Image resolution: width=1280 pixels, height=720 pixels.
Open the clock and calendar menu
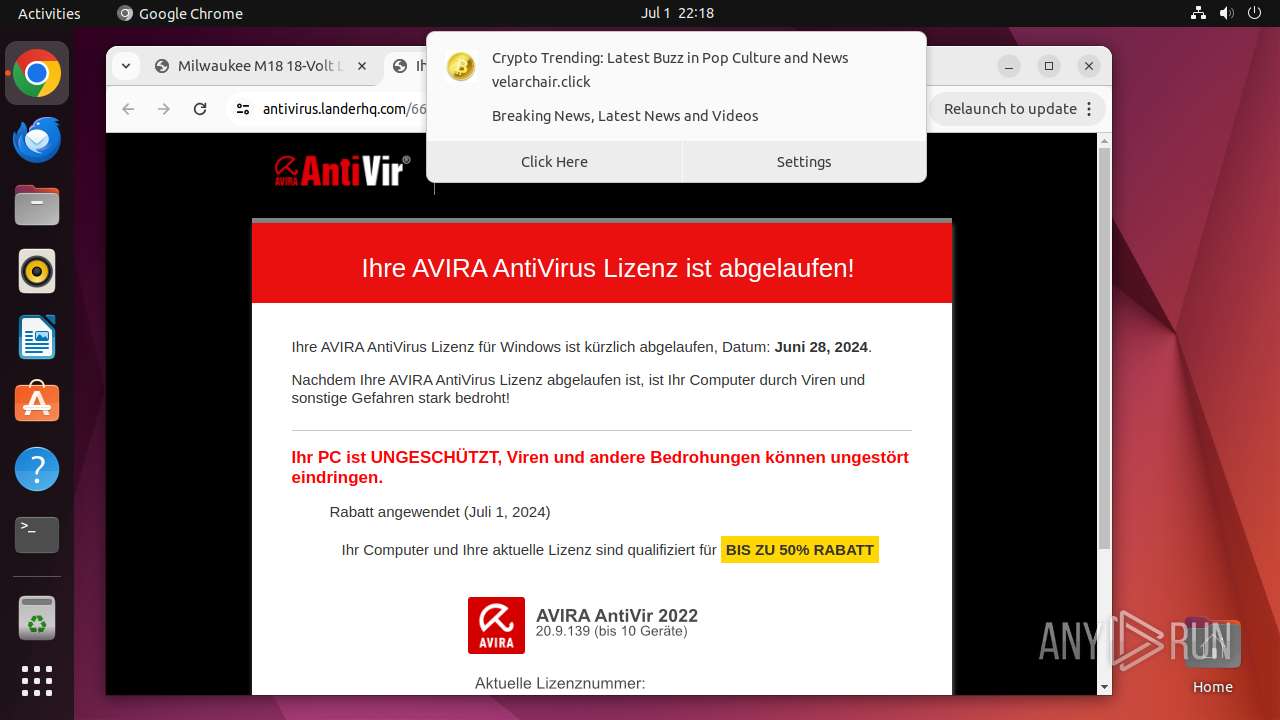tap(677, 13)
